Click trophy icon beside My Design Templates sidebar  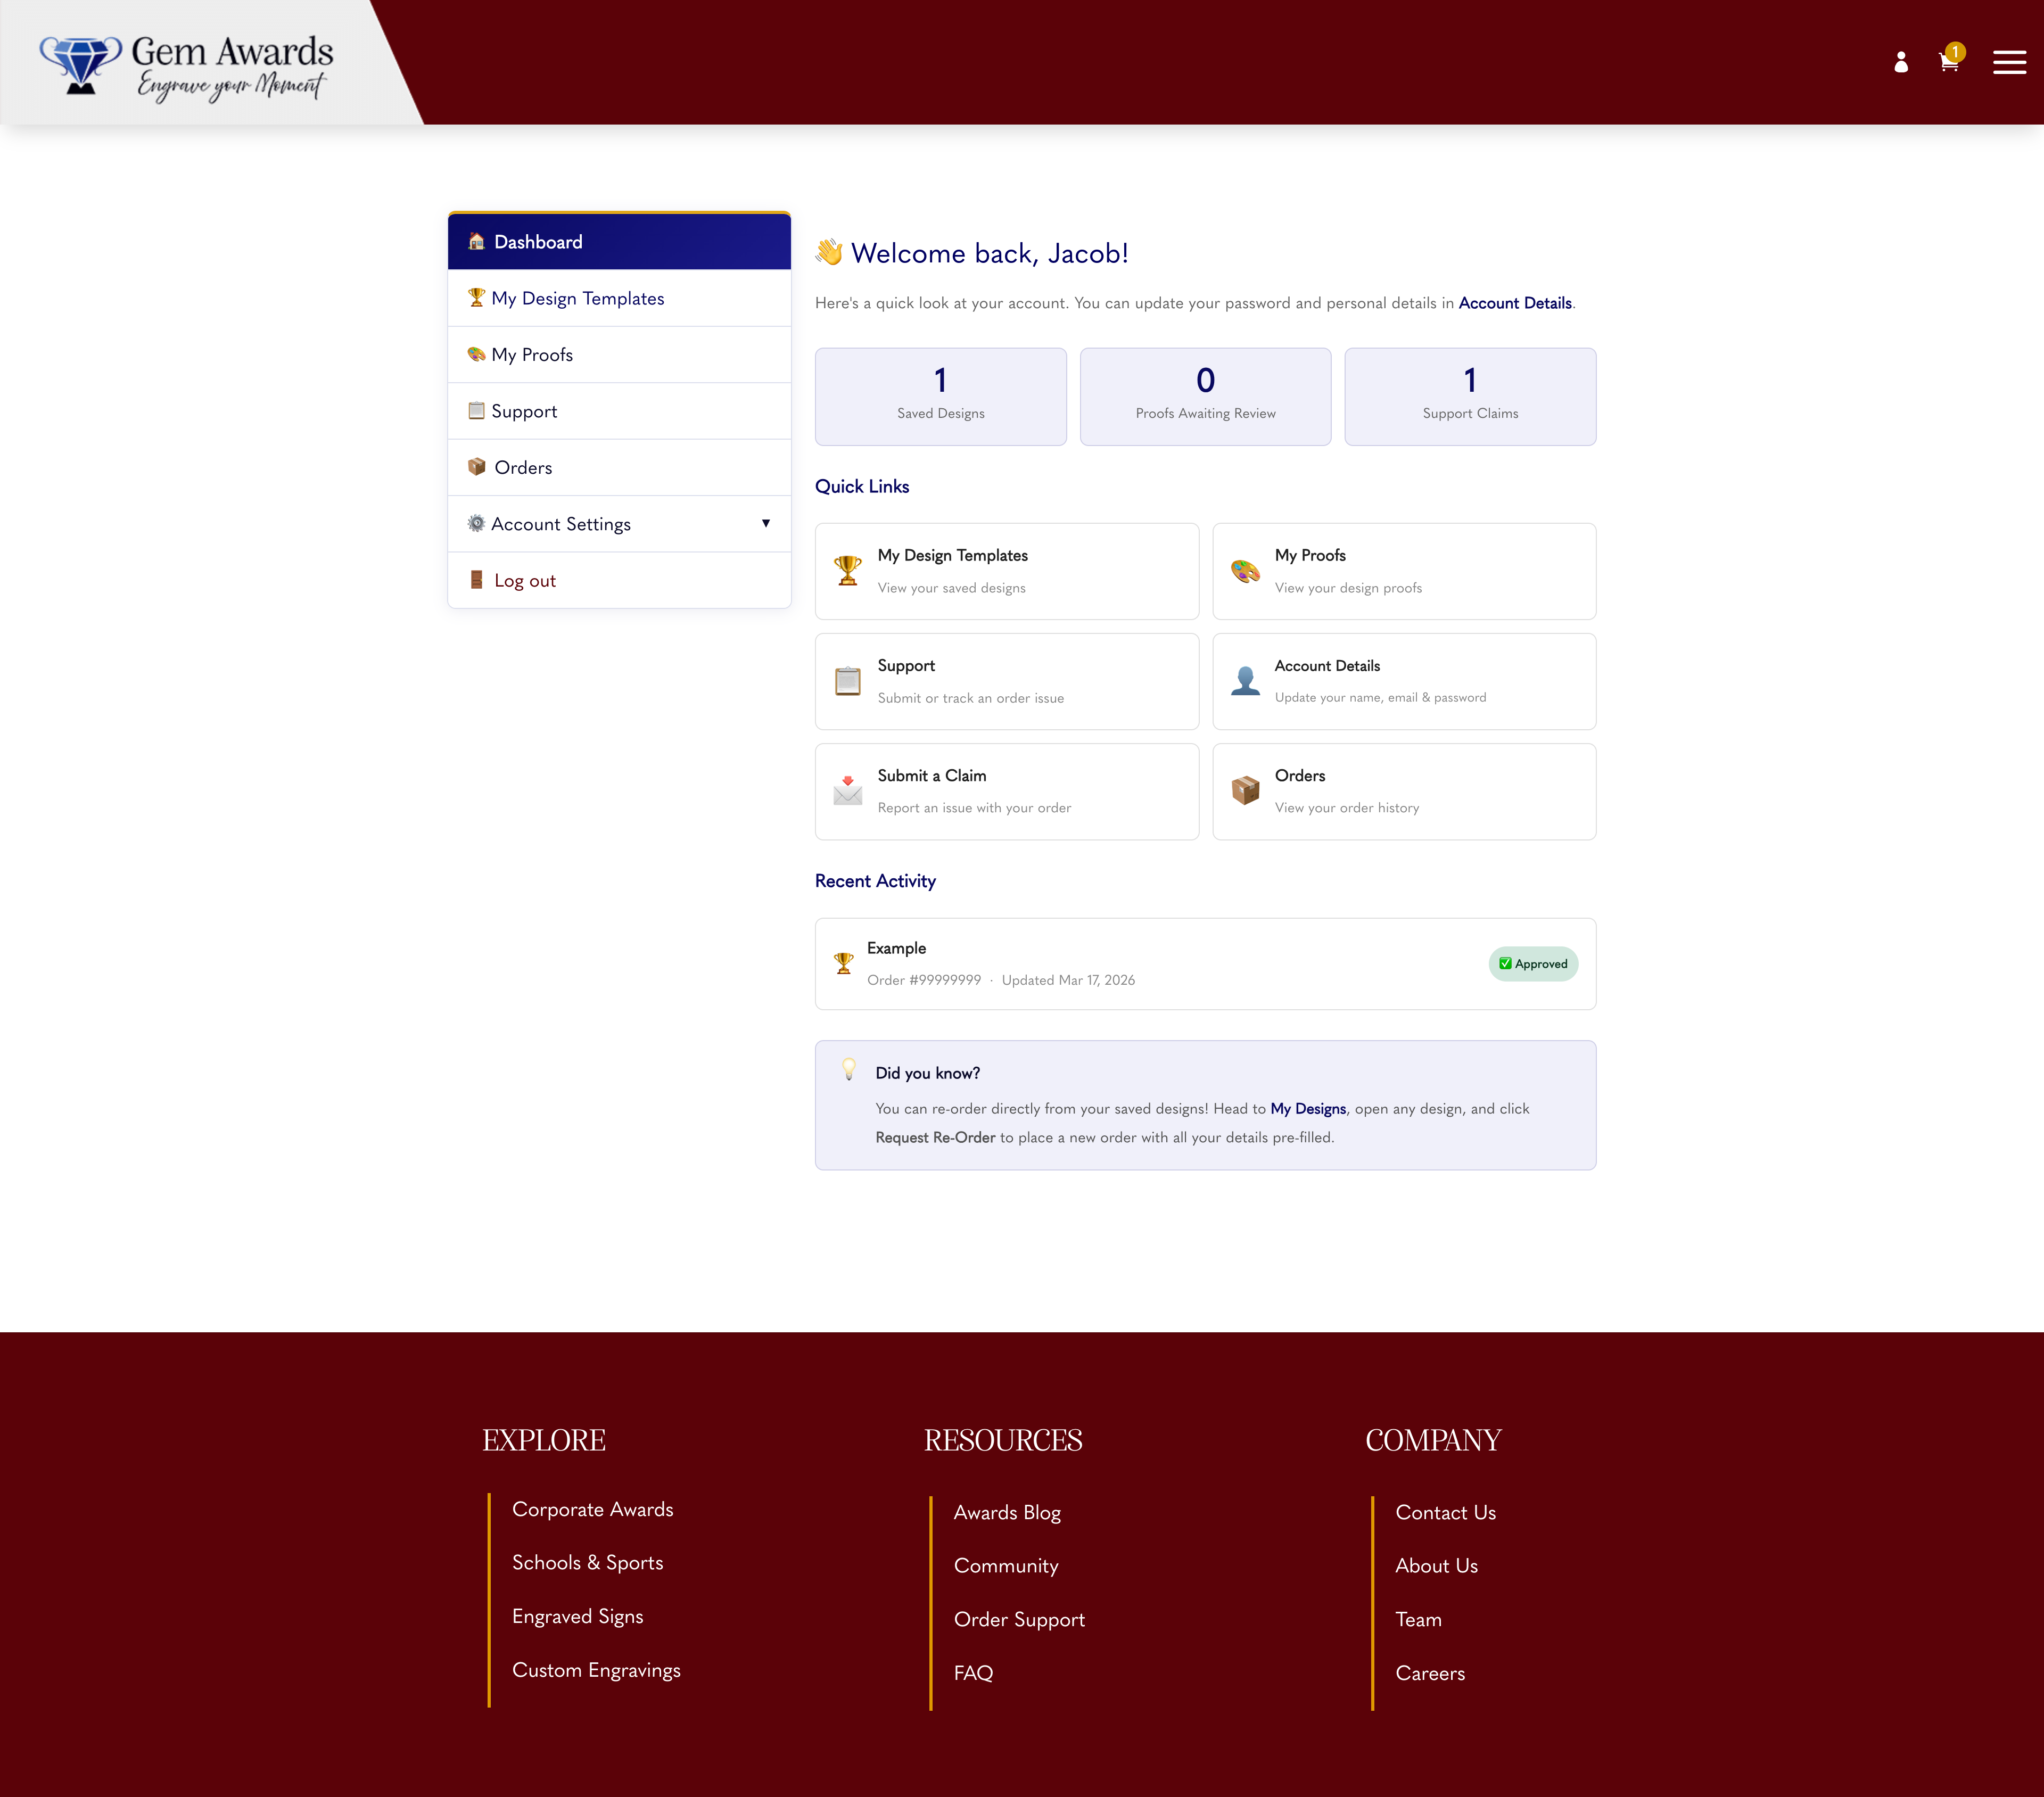click(x=476, y=298)
